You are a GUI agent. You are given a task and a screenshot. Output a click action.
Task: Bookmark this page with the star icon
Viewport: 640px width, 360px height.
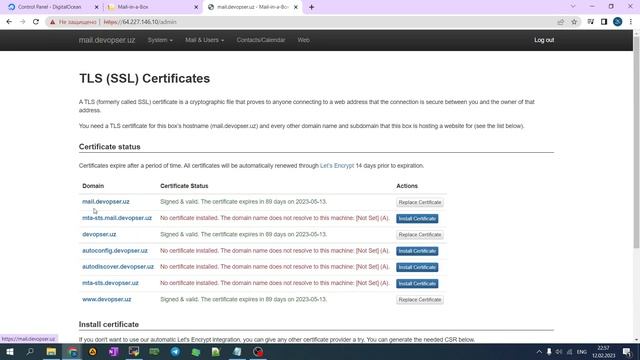tap(574, 22)
